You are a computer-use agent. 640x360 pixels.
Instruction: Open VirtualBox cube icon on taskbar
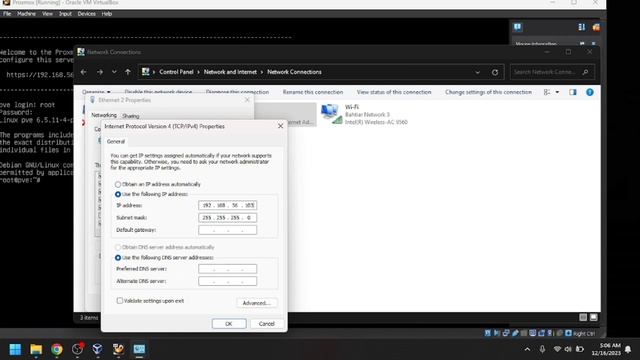coord(98,349)
